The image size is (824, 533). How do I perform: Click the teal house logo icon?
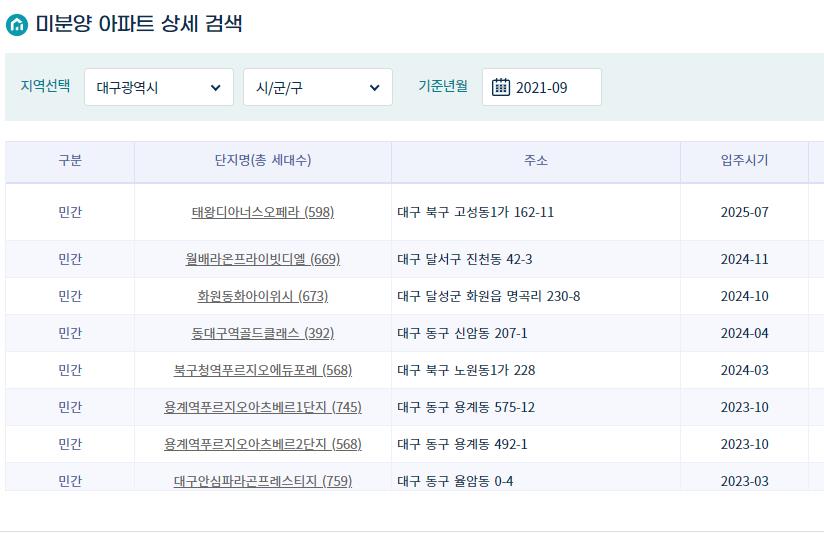pyautogui.click(x=17, y=24)
